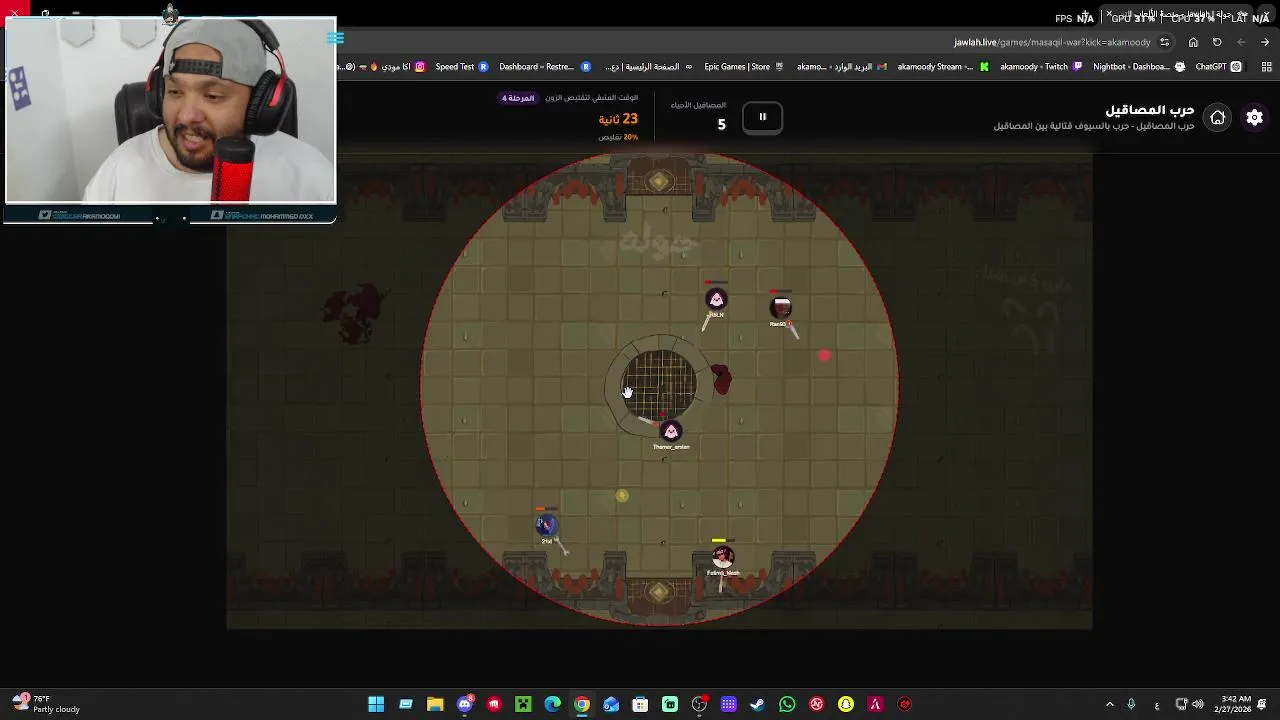Open OBS Studio from the taskbar
Screen dimensions: 1280x720
[x=699, y=704]
